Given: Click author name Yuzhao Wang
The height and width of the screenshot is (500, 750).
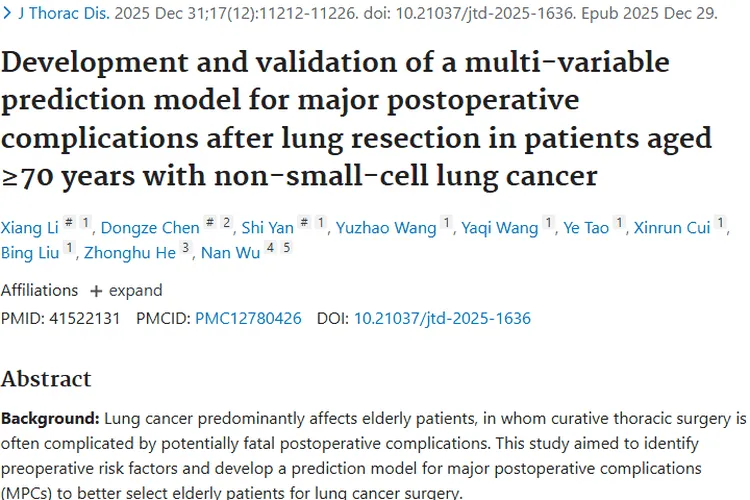Looking at the screenshot, I should tap(386, 229).
